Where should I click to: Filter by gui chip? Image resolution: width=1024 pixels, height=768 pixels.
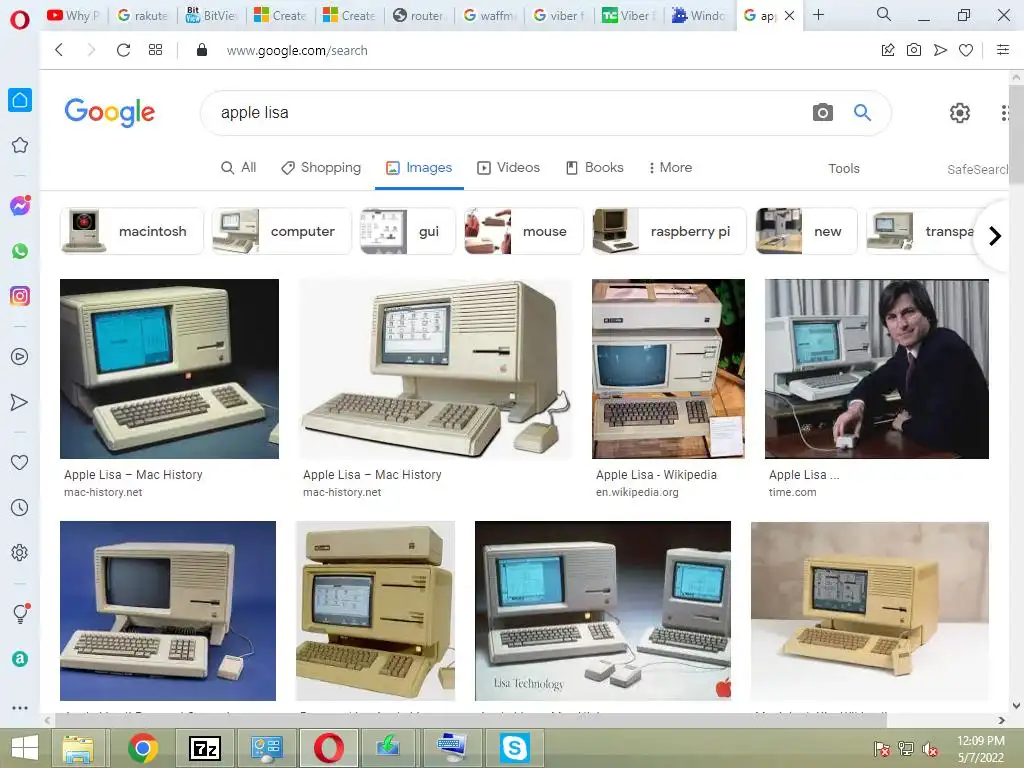point(408,231)
